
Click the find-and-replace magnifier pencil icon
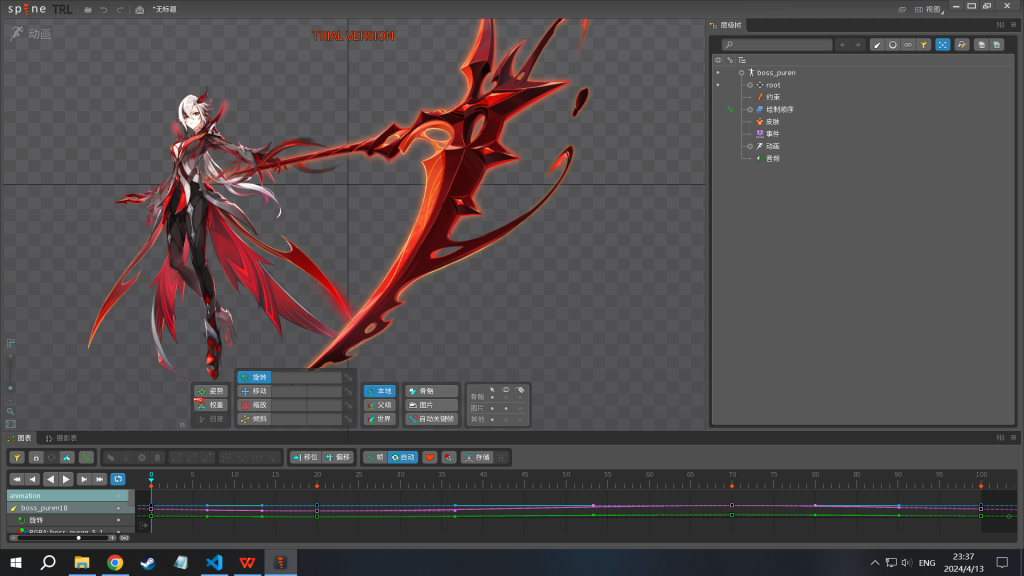pos(962,45)
